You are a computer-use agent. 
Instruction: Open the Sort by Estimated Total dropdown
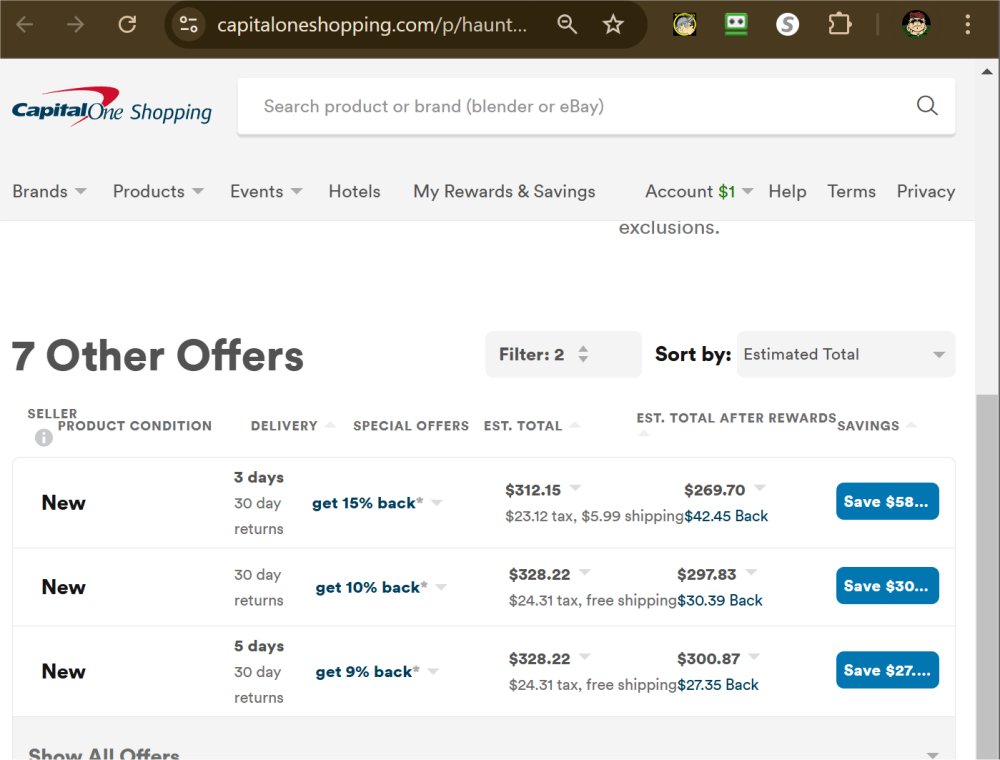tap(845, 354)
